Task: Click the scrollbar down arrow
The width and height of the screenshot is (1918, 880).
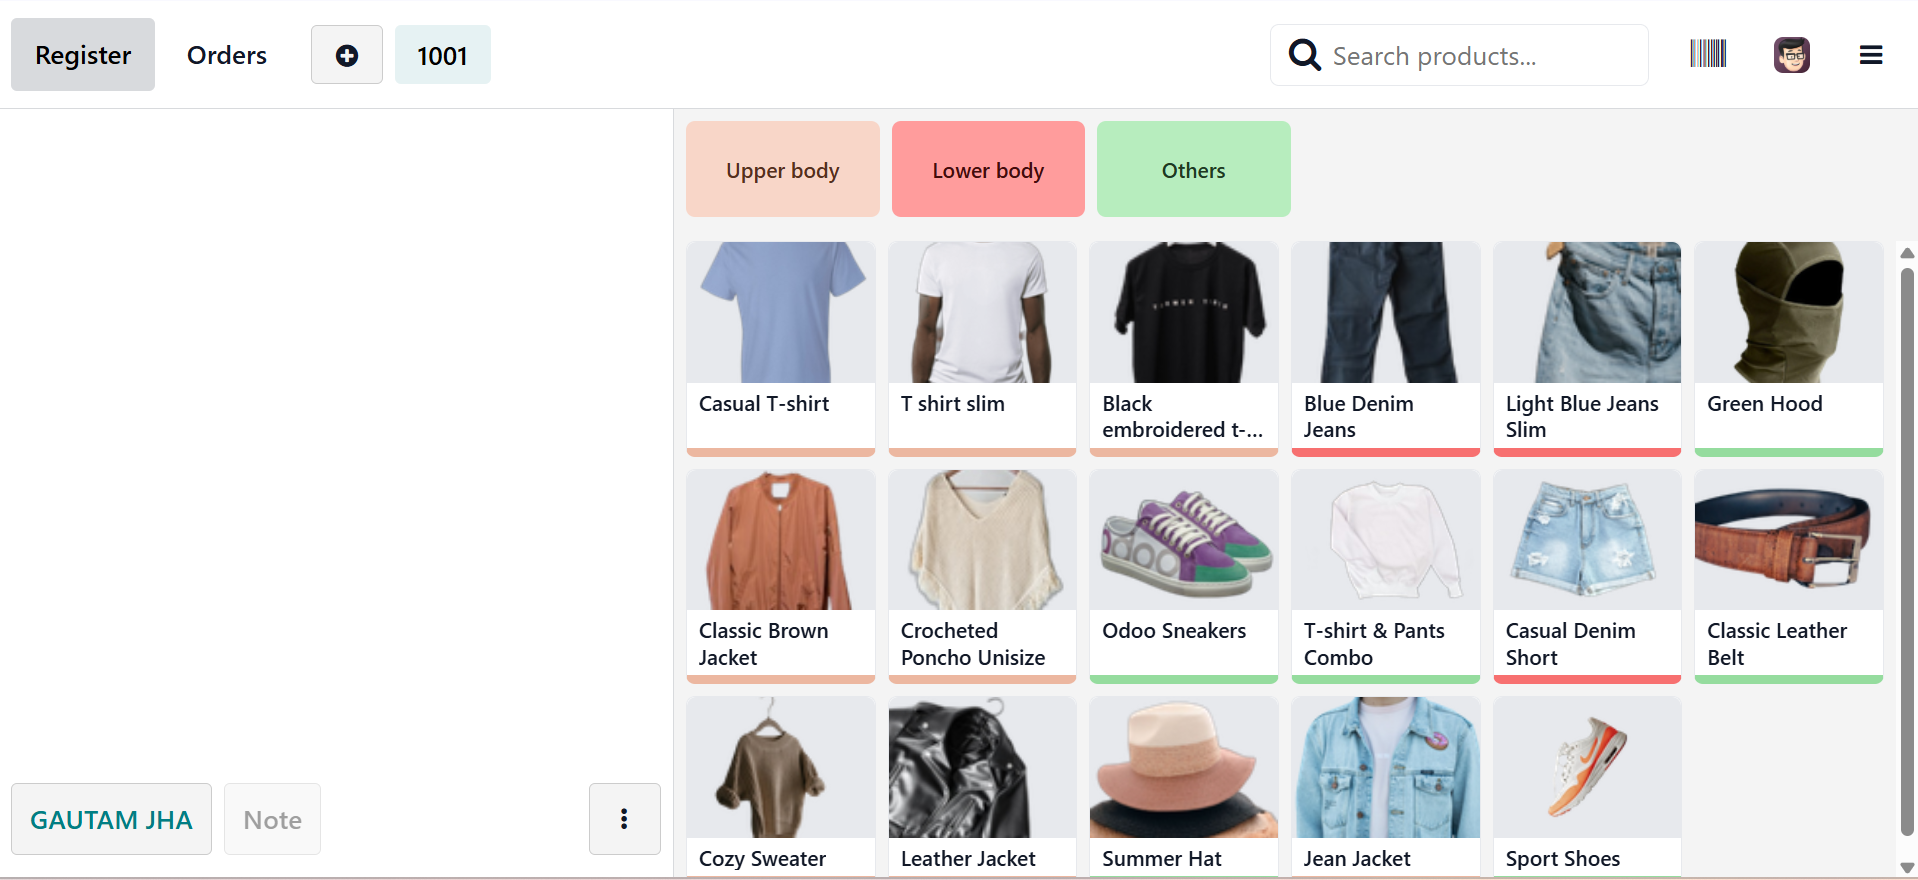Action: point(1907,867)
